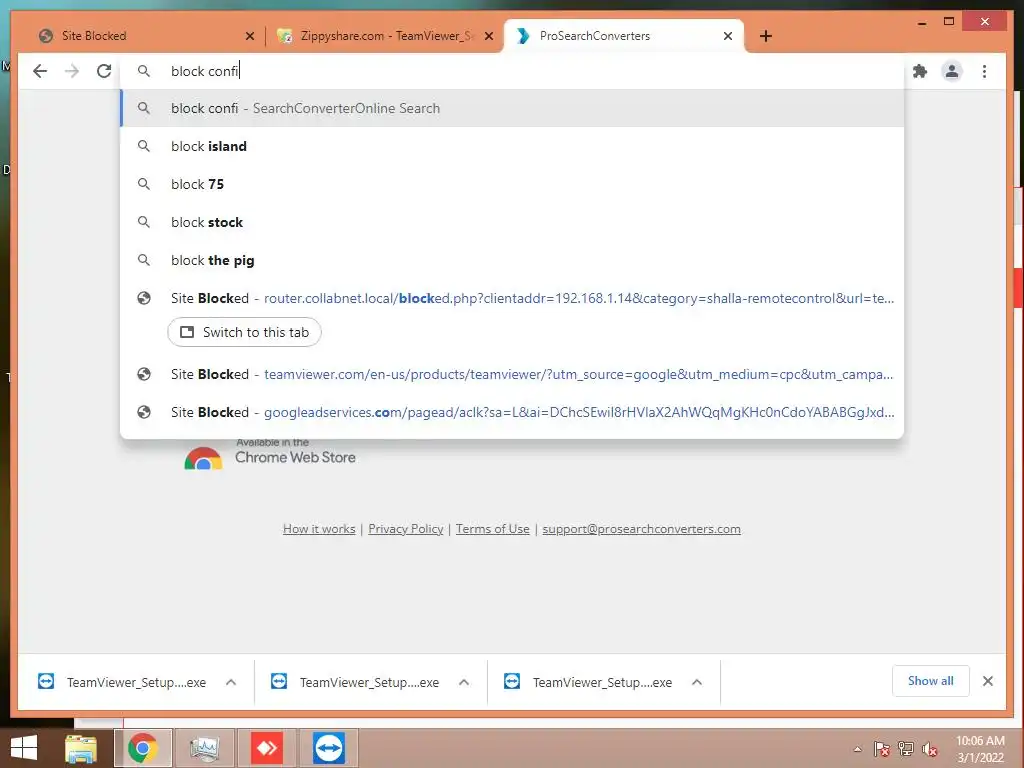Image resolution: width=1024 pixels, height=768 pixels.
Task: Click the Chrome taskbar icon
Action: (x=142, y=748)
